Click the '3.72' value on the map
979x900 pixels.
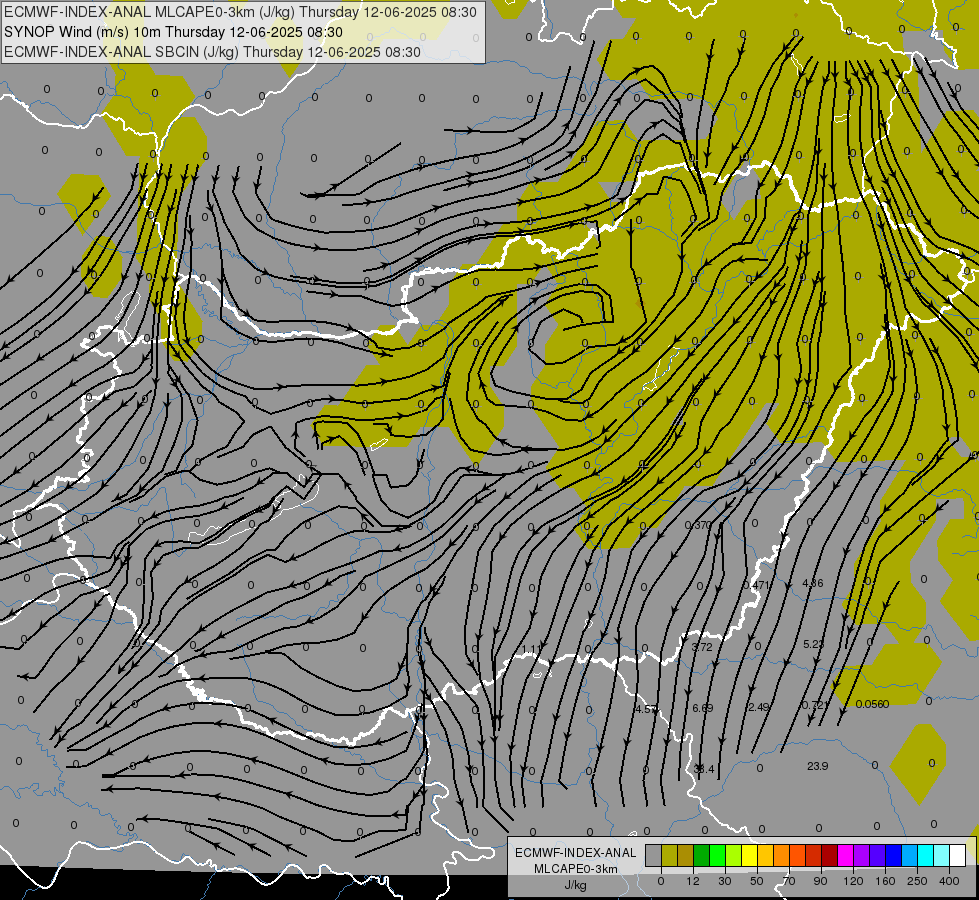tap(702, 647)
